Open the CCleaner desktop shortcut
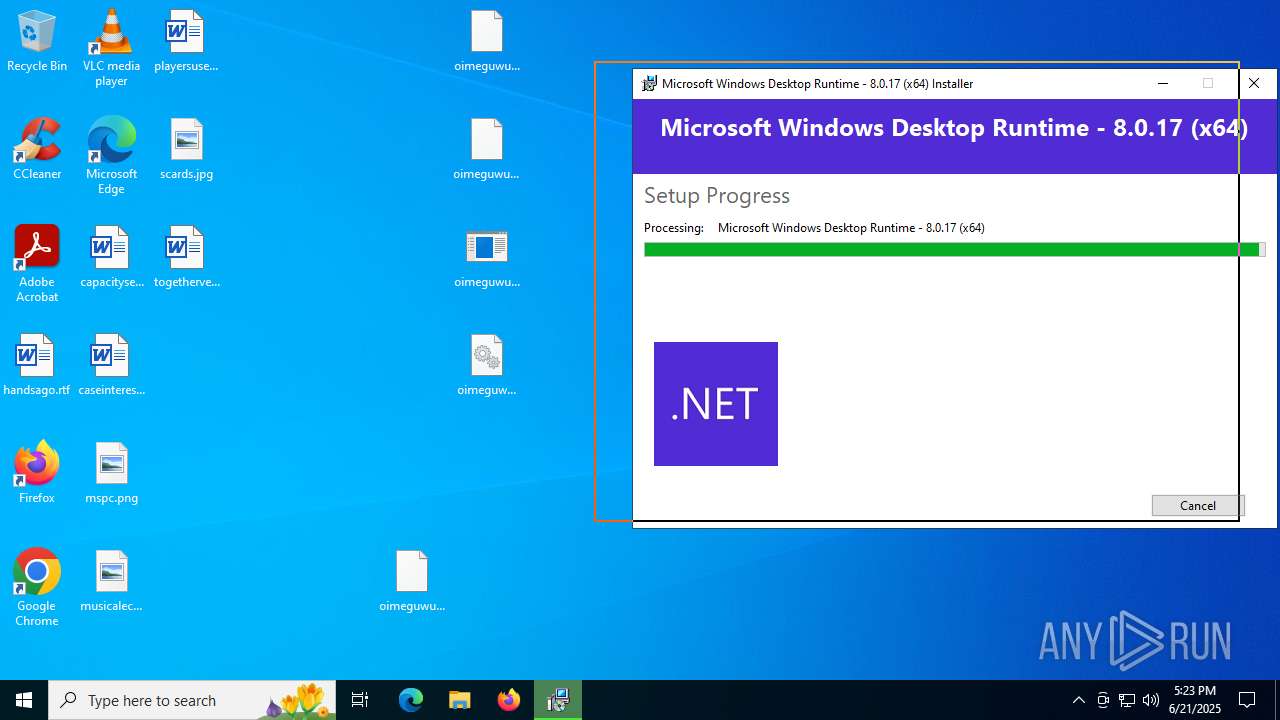This screenshot has width=1280, height=720. [37, 150]
